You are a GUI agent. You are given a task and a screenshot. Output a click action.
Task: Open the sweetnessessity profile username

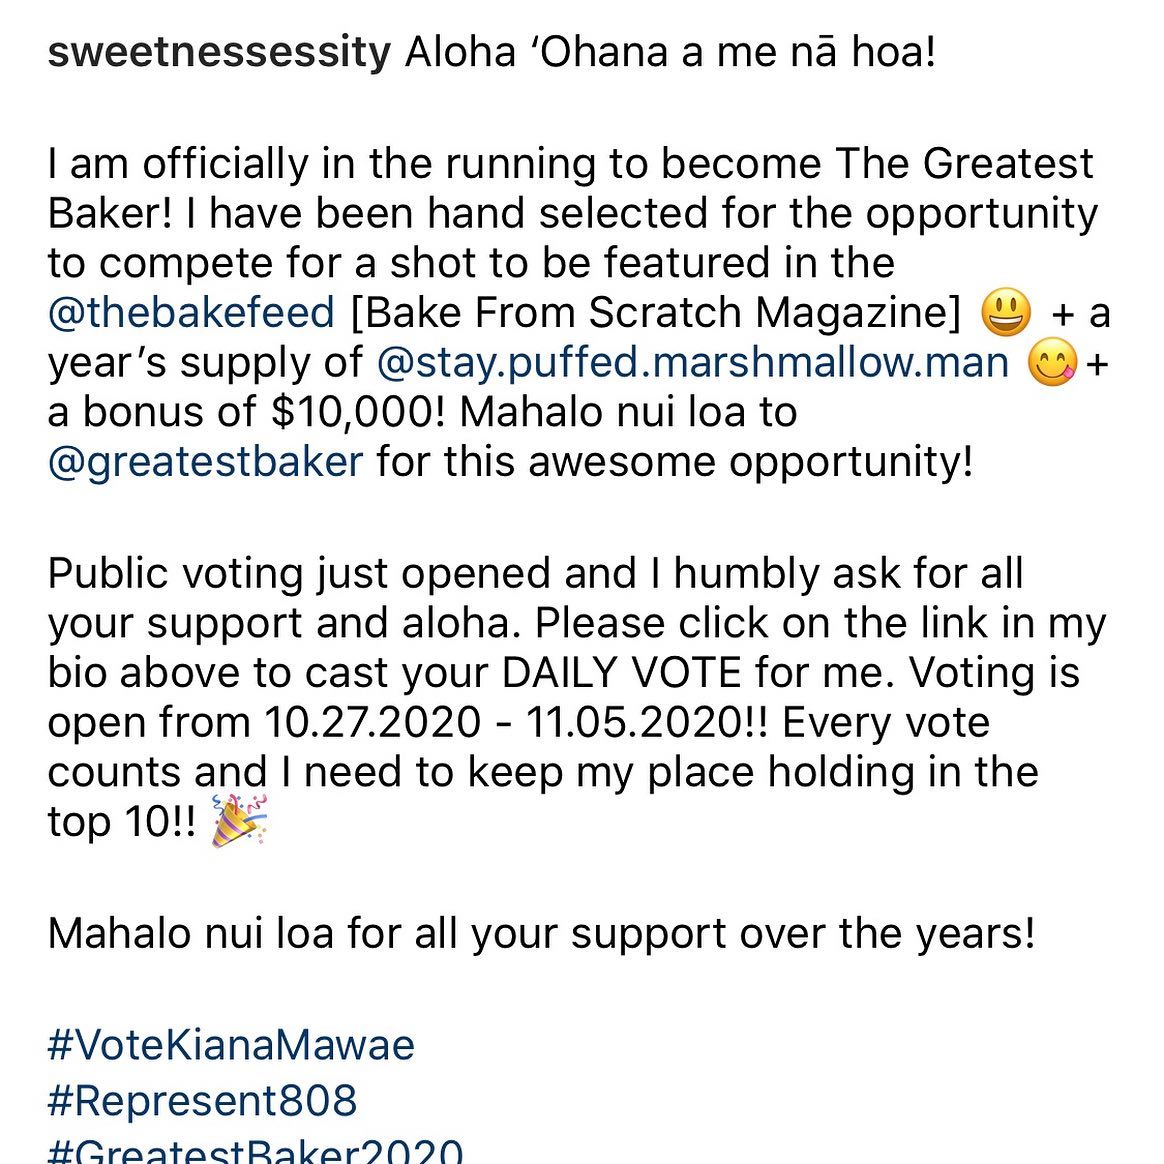pyautogui.click(x=219, y=53)
